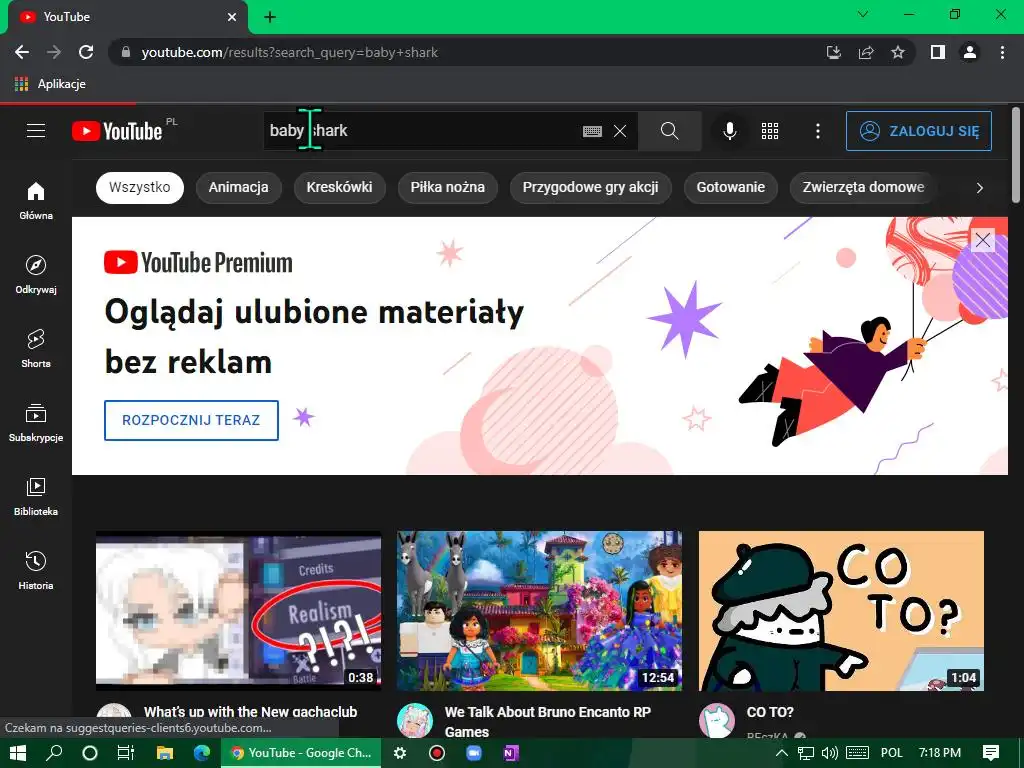The image size is (1024, 768).
Task: Start voice search with the microphone icon
Action: pos(730,131)
